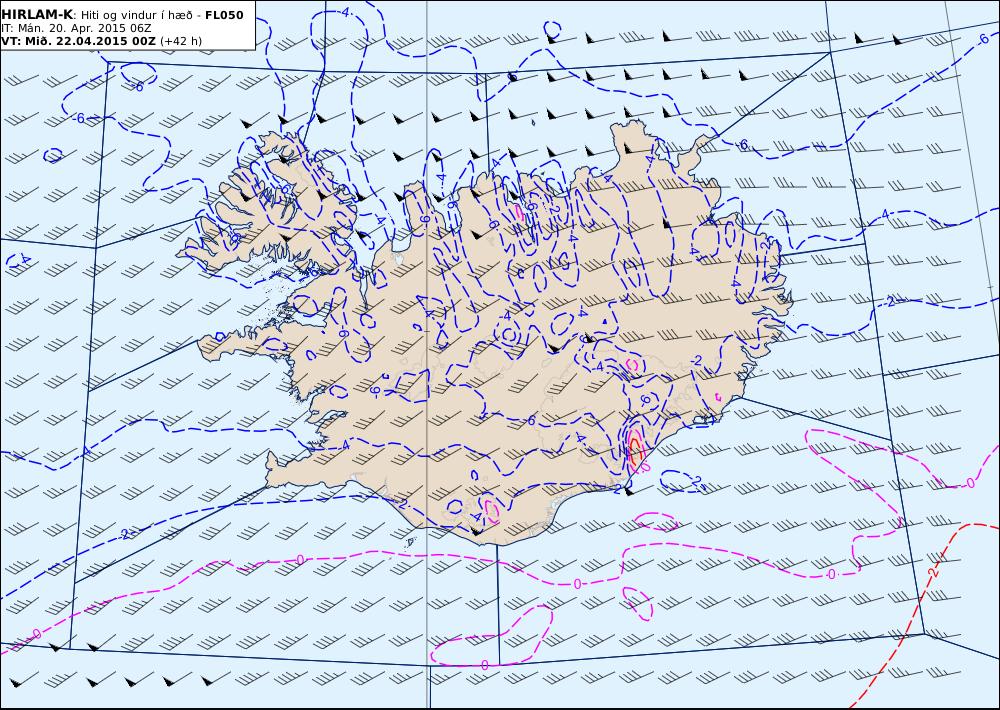Image resolution: width=1000 pixels, height=710 pixels.
Task: Click the "VT: Mið. 22.04.2015 00Z" valid time
Action: click(x=78, y=41)
